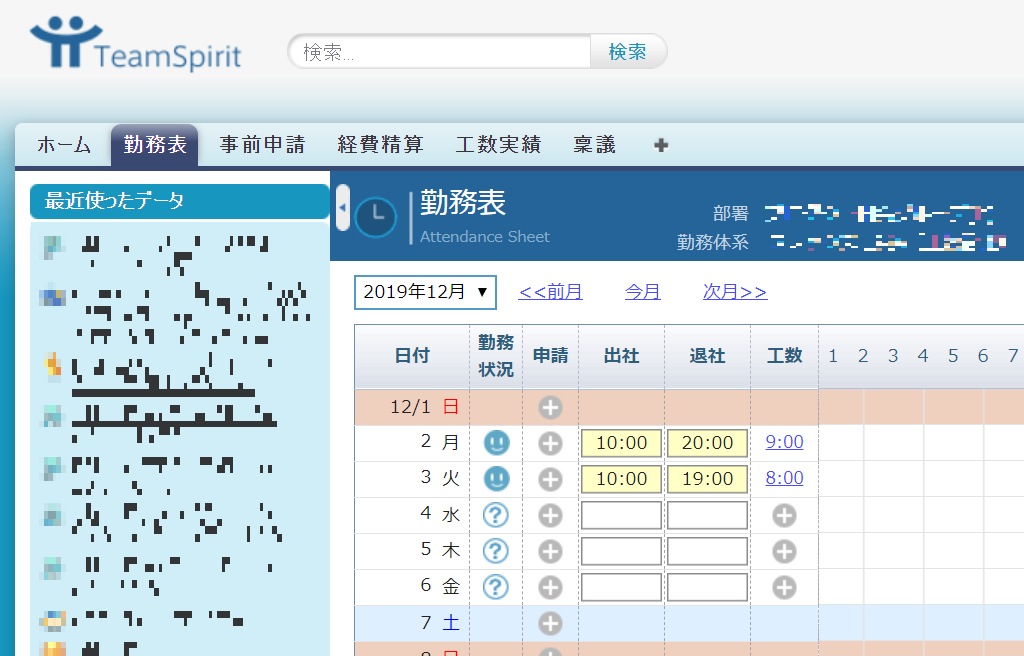1024x656 pixels.
Task: Add work hours for Friday 6
Action: point(784,587)
